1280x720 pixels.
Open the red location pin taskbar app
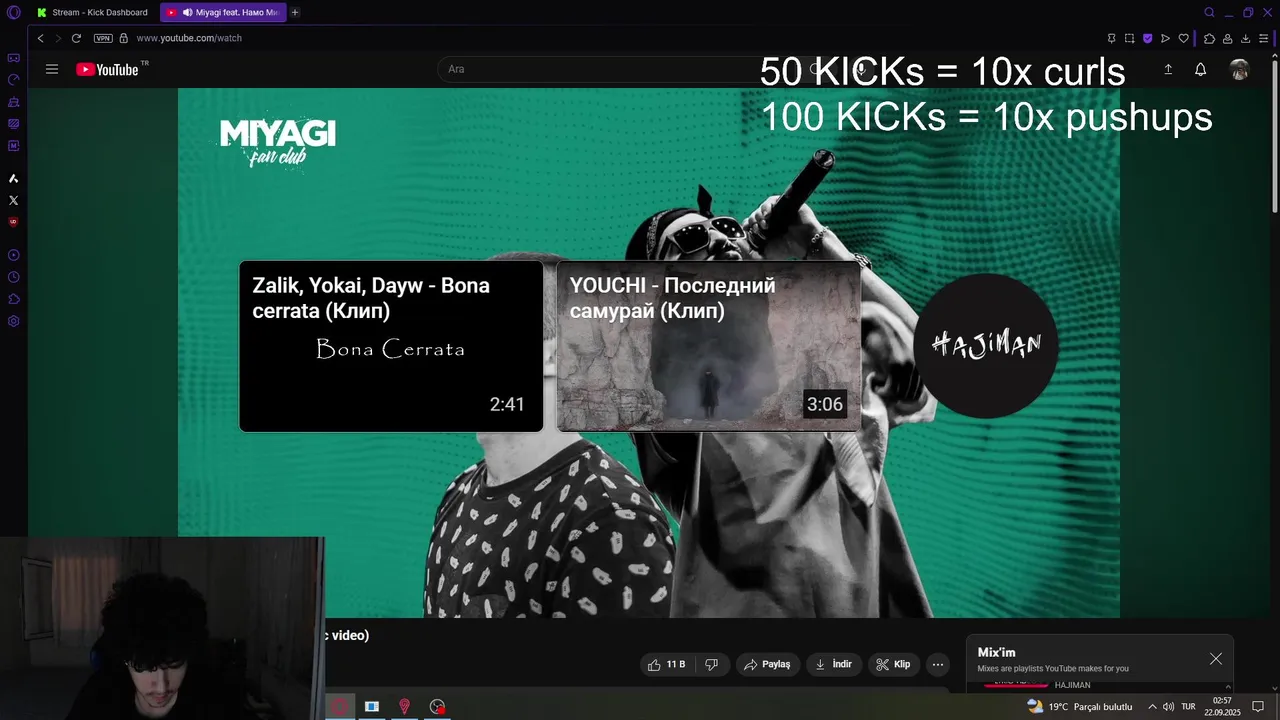[404, 707]
